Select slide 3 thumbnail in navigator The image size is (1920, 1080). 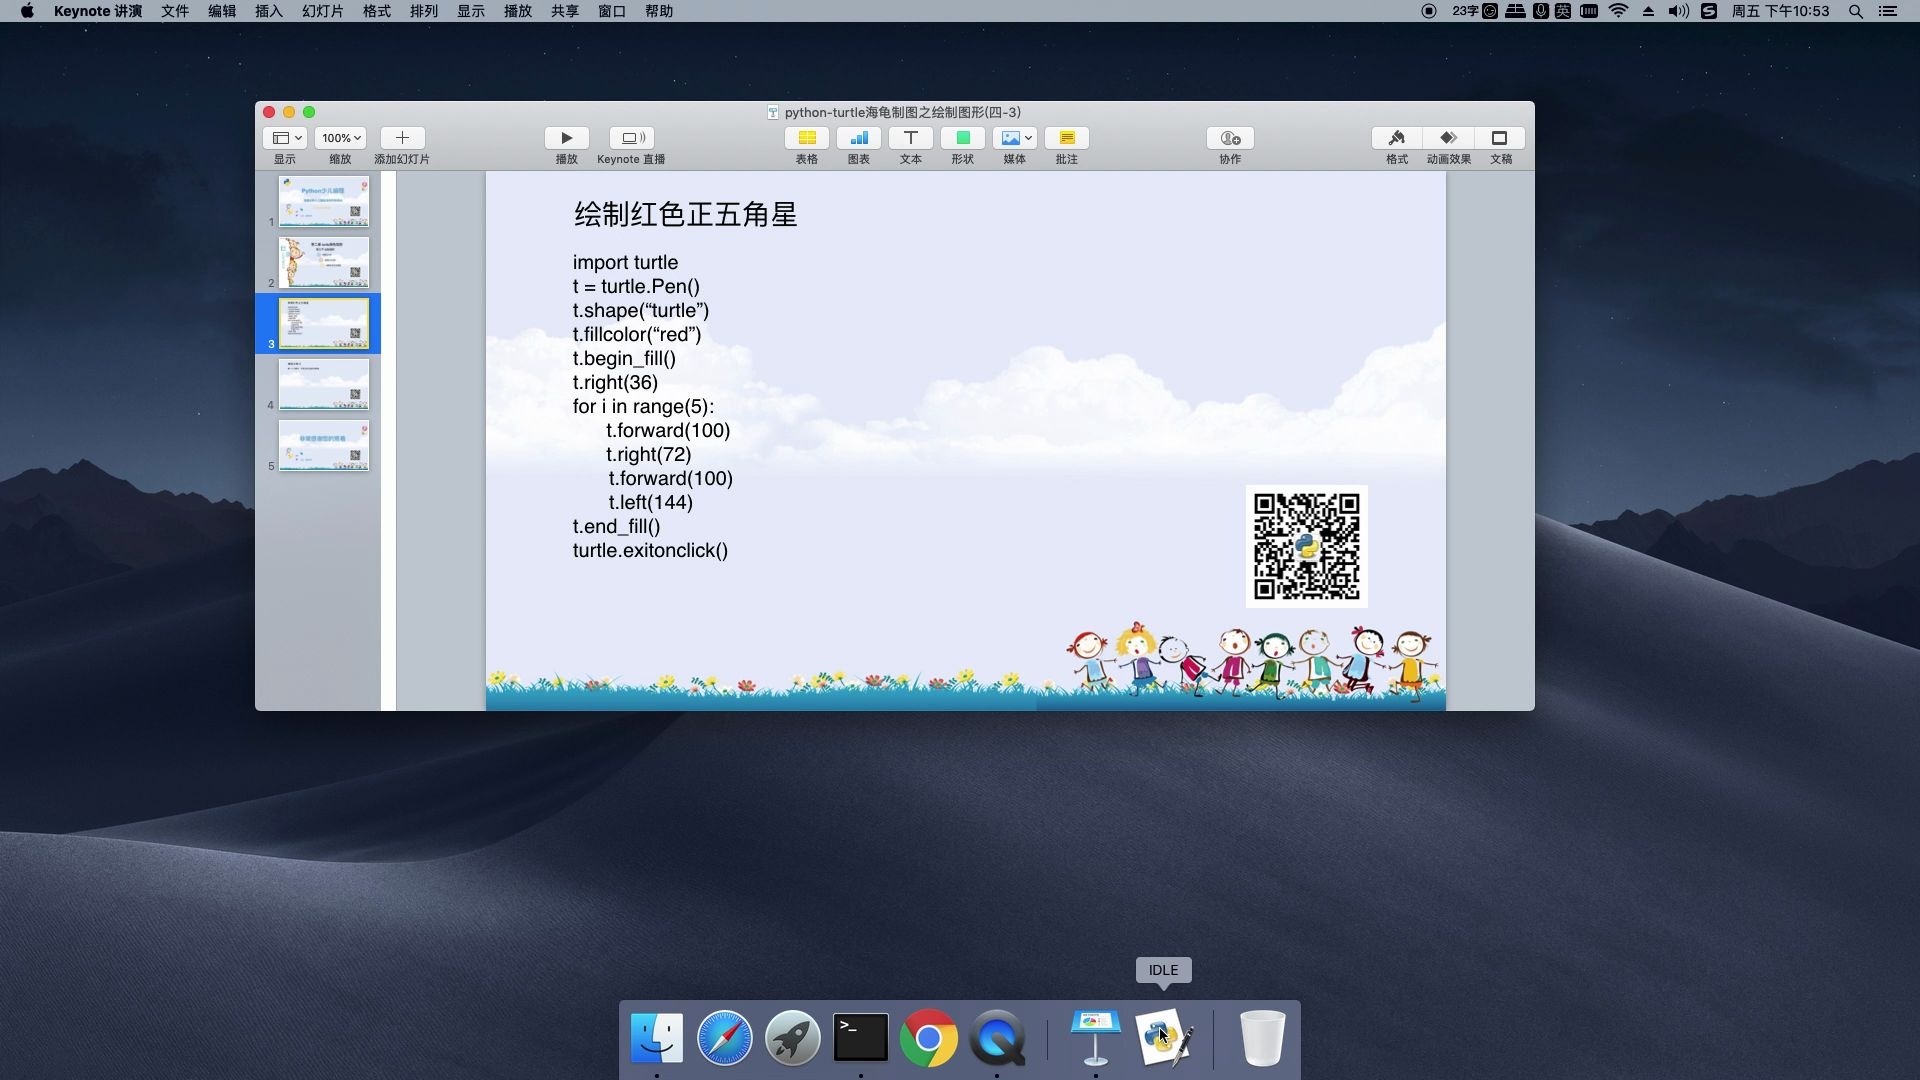323,324
